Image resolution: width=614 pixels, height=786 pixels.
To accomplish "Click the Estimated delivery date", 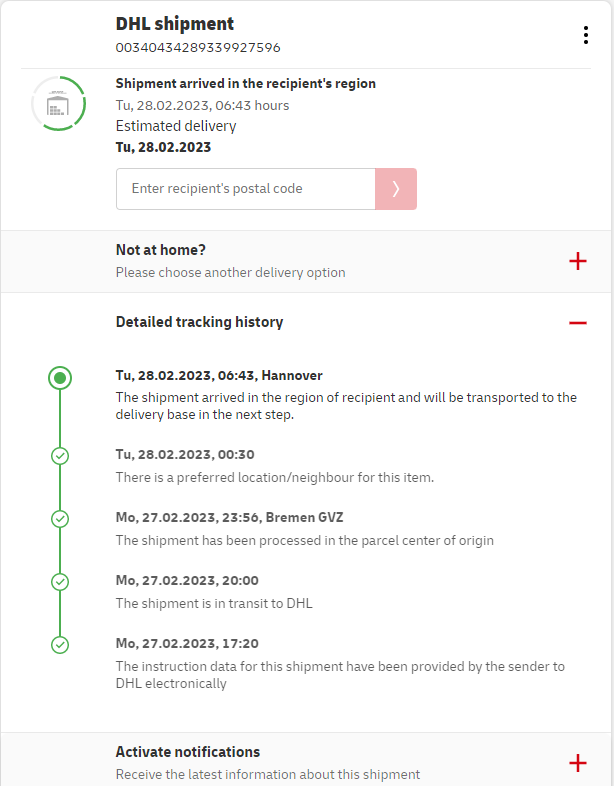I will click(163, 147).
